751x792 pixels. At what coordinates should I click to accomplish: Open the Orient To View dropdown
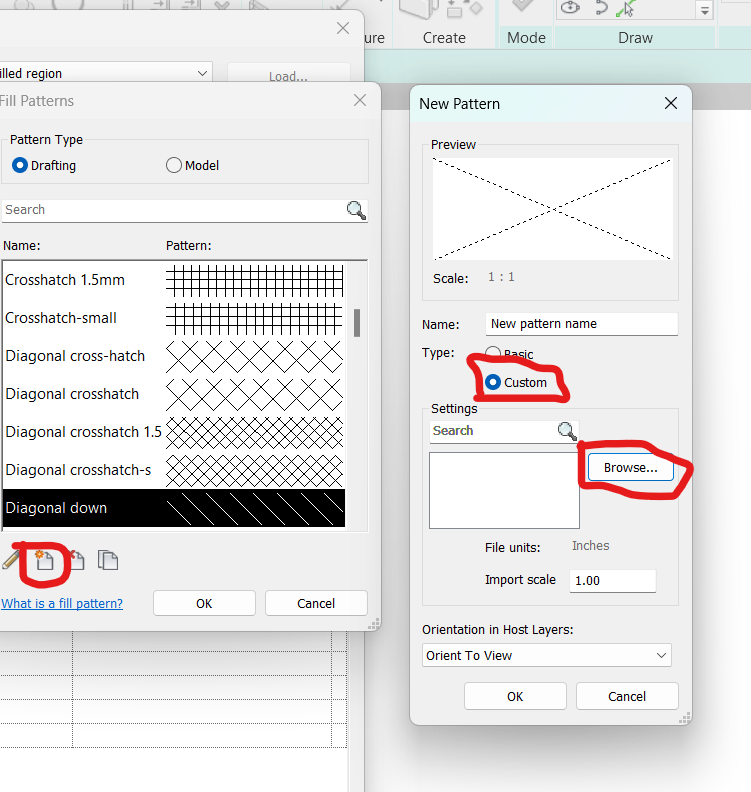pos(546,655)
